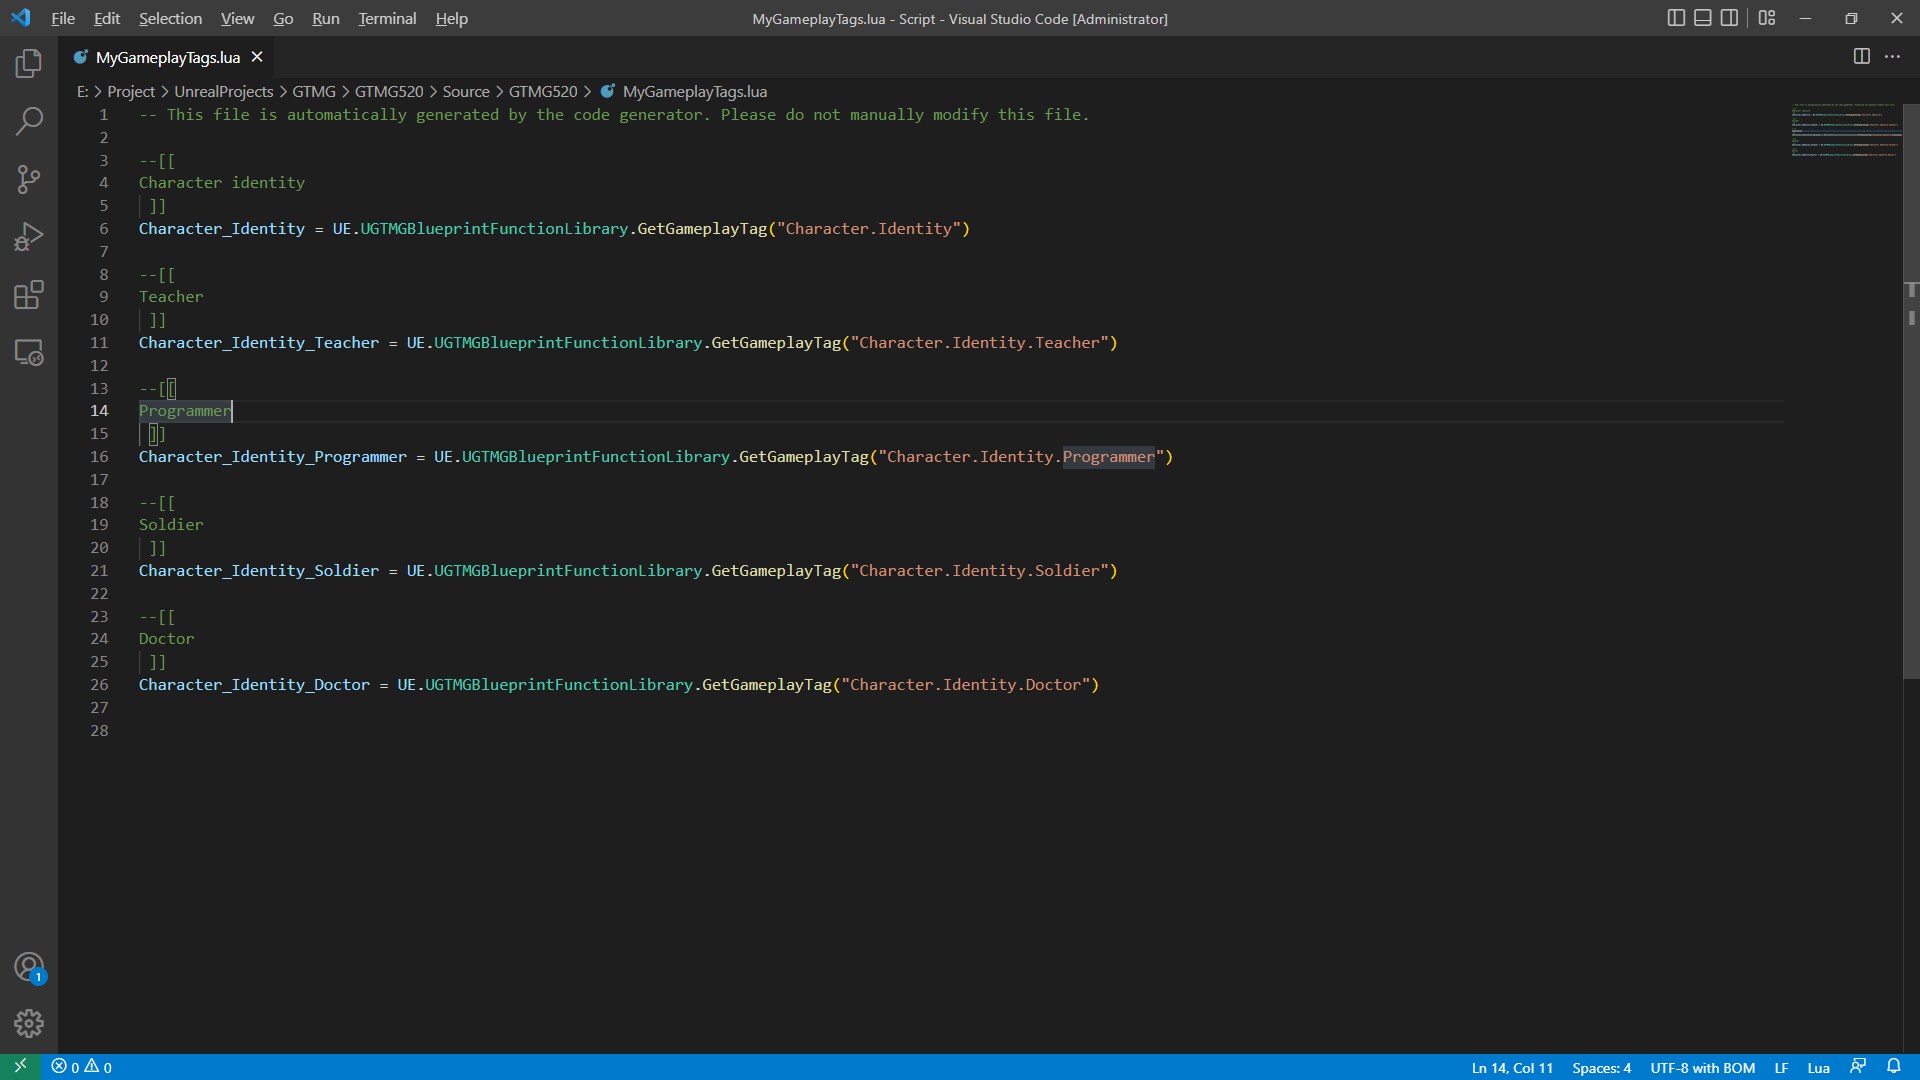Toggle the secondary side bar visibility
Viewport: 1920px width, 1080px height.
(1730, 18)
